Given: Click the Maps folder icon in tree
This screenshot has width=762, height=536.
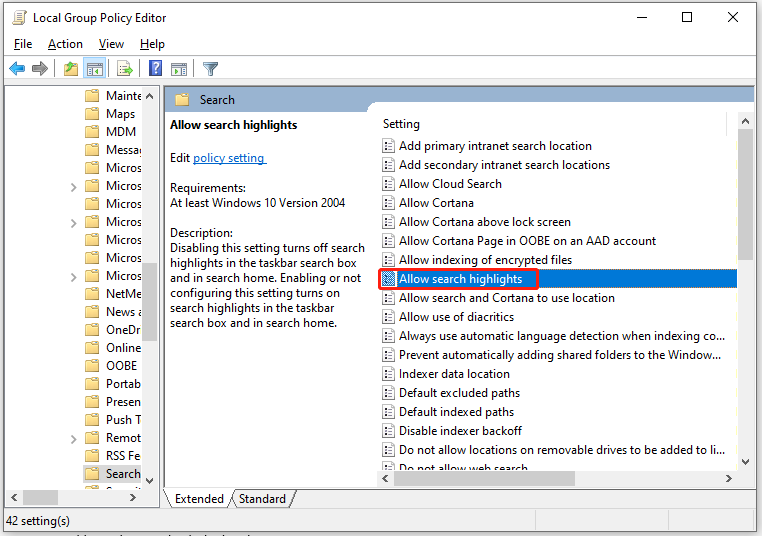Looking at the screenshot, I should (x=92, y=114).
